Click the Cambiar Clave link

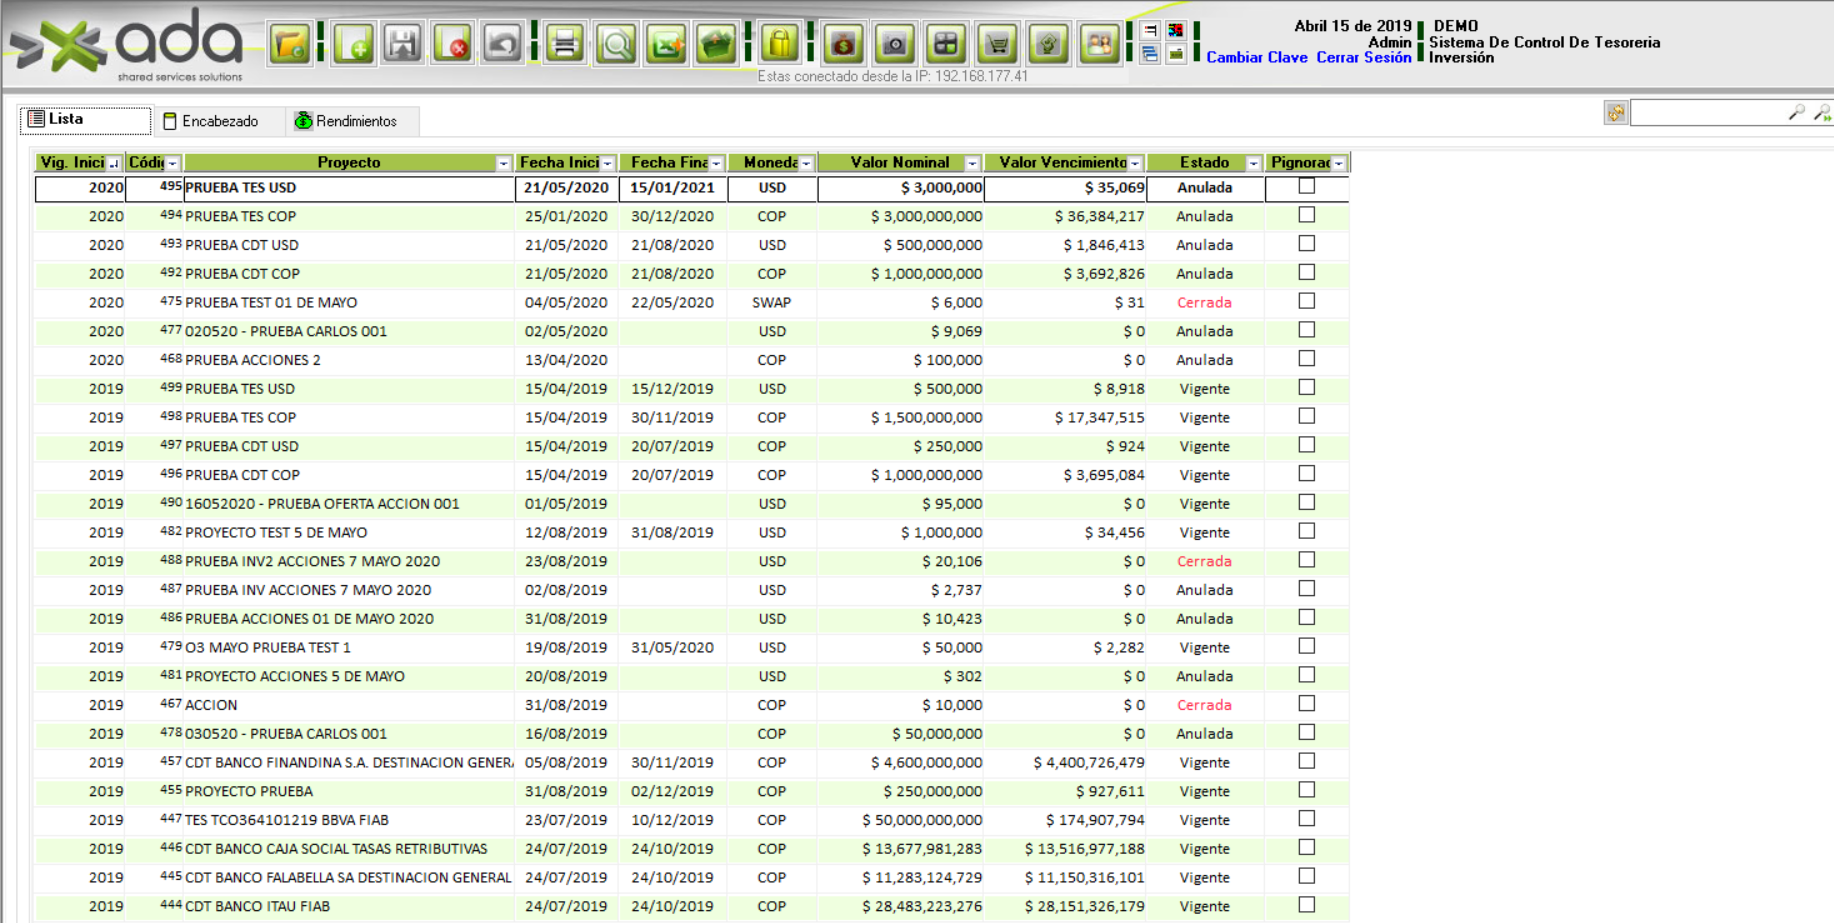pyautogui.click(x=1256, y=58)
